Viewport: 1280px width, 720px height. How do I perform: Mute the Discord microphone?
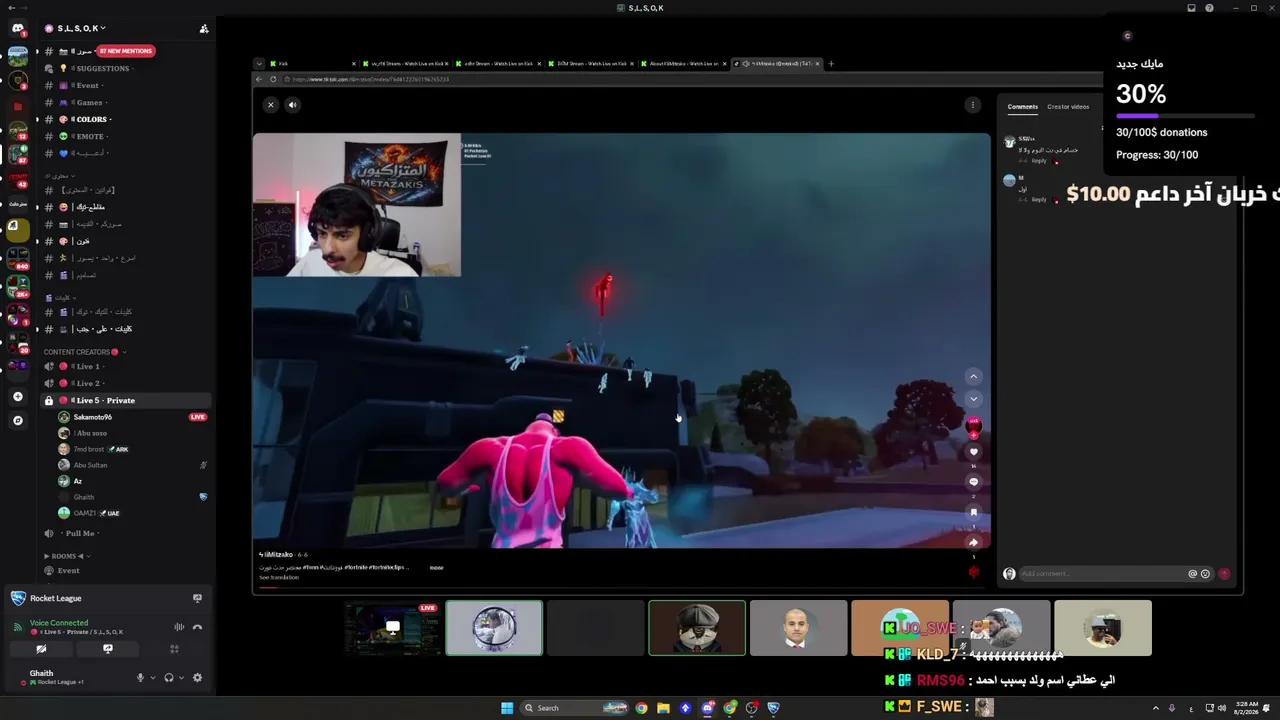(x=140, y=677)
